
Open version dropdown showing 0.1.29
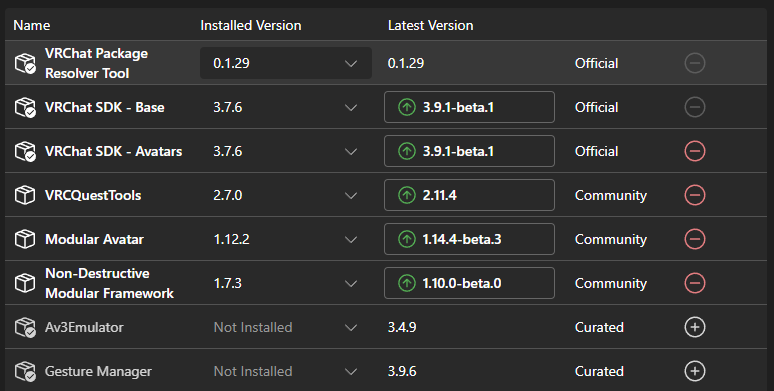(x=286, y=63)
